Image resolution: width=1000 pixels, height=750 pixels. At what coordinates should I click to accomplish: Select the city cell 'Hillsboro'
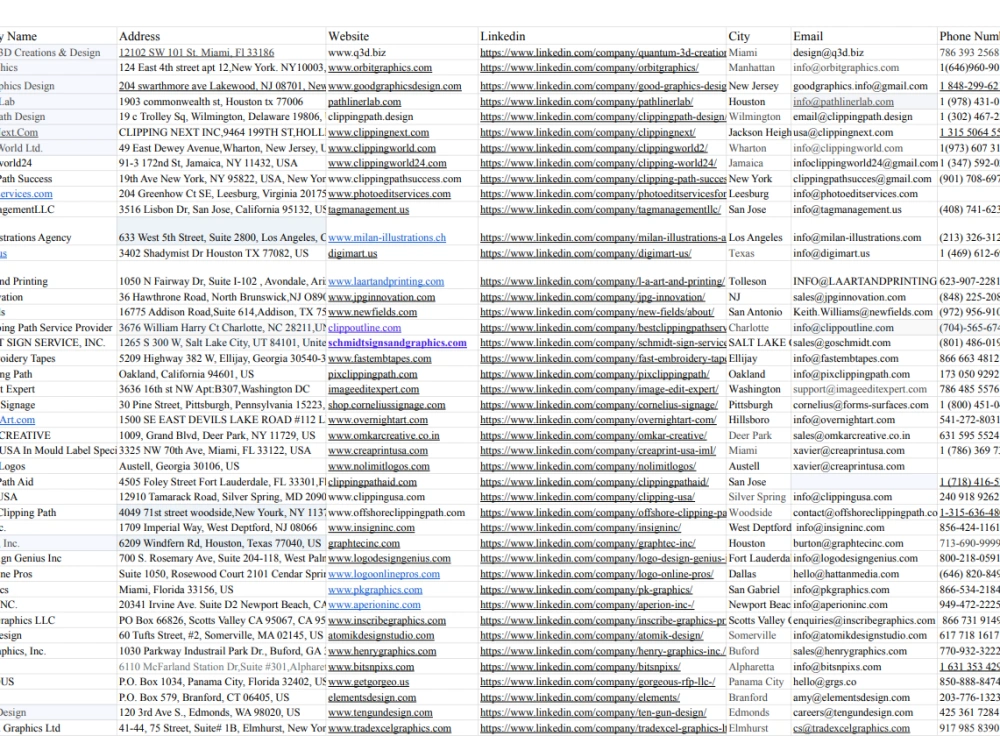759,420
